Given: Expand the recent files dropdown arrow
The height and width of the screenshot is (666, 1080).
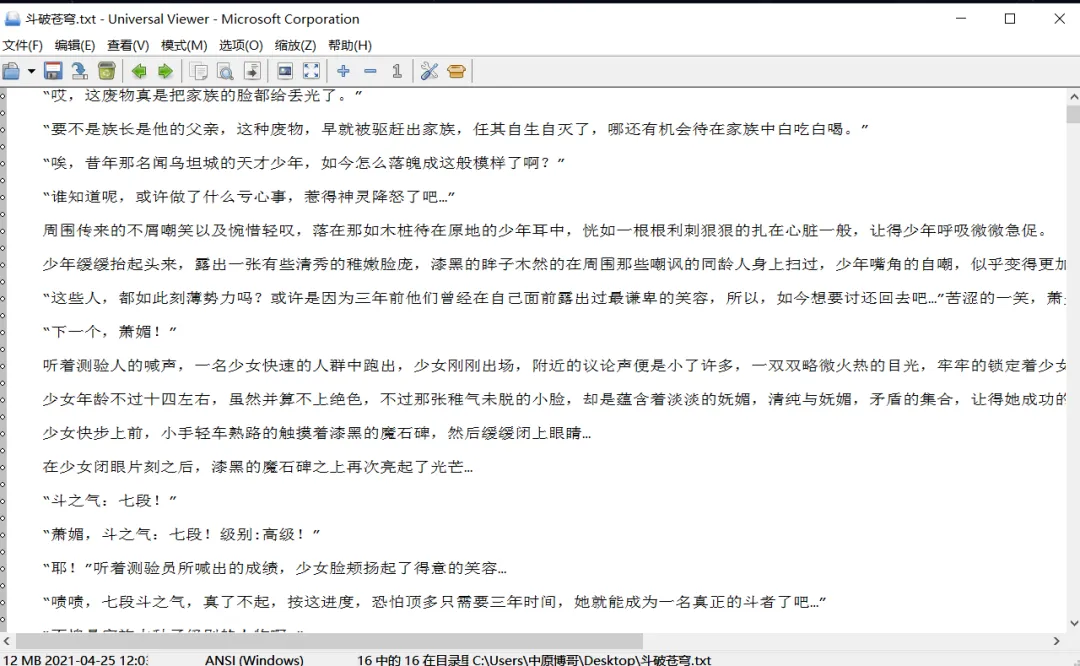Looking at the screenshot, I should click(31, 71).
